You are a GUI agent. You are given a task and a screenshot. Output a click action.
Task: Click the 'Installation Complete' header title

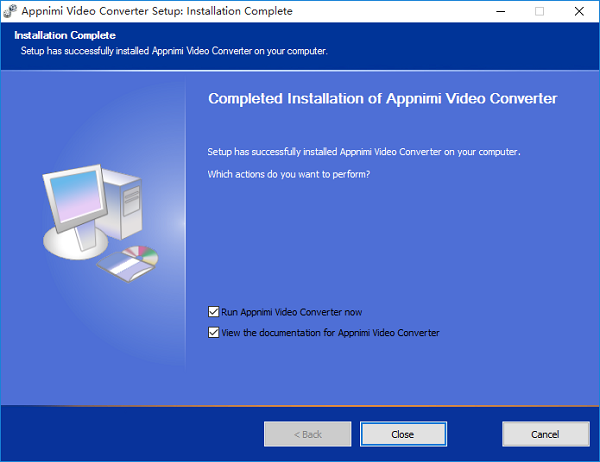[x=65, y=35]
